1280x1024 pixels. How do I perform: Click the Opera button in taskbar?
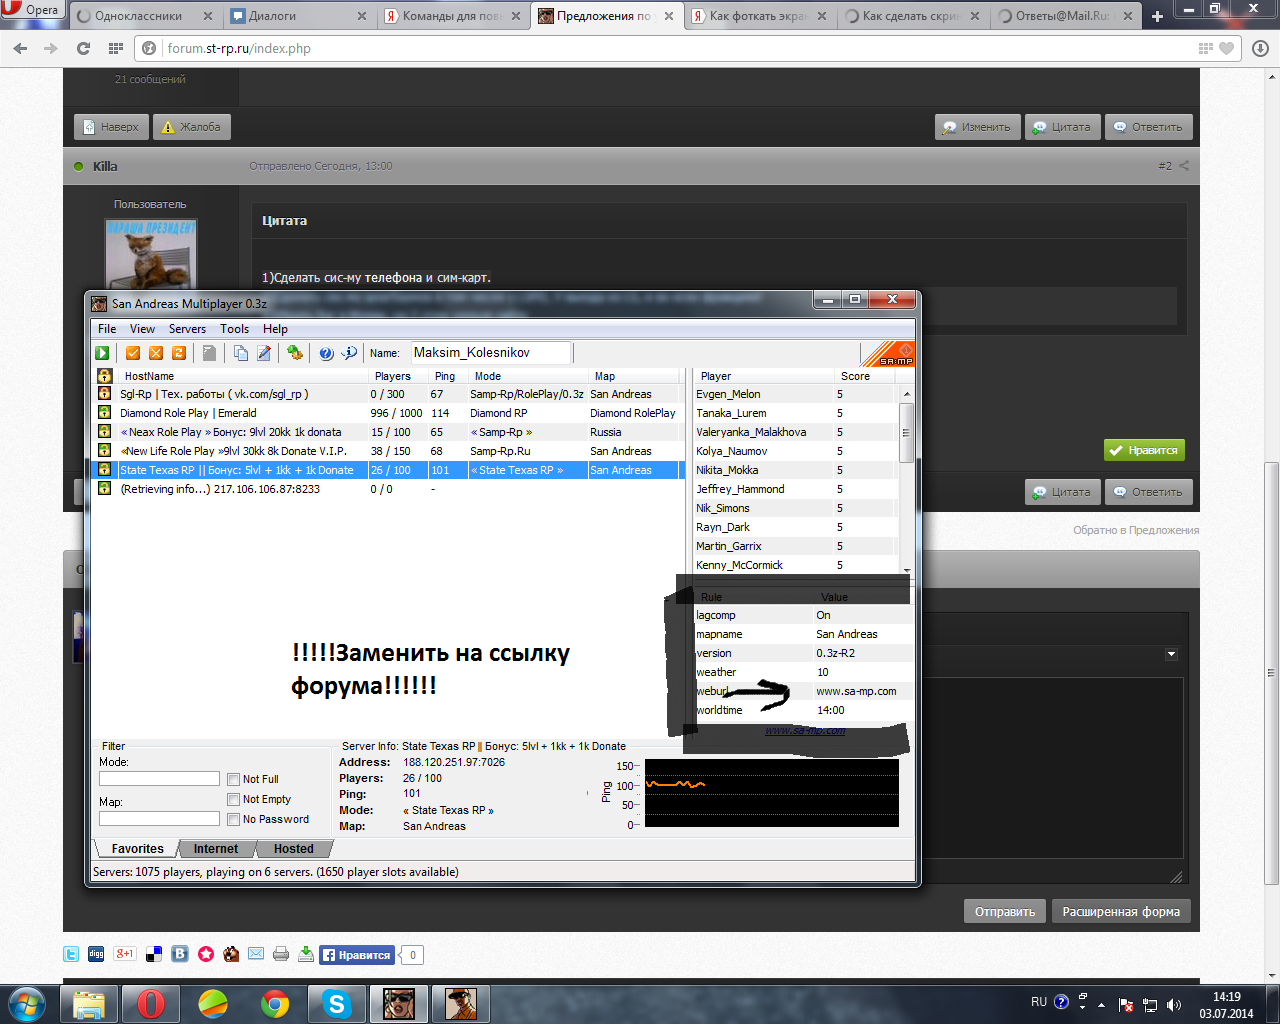151,1004
